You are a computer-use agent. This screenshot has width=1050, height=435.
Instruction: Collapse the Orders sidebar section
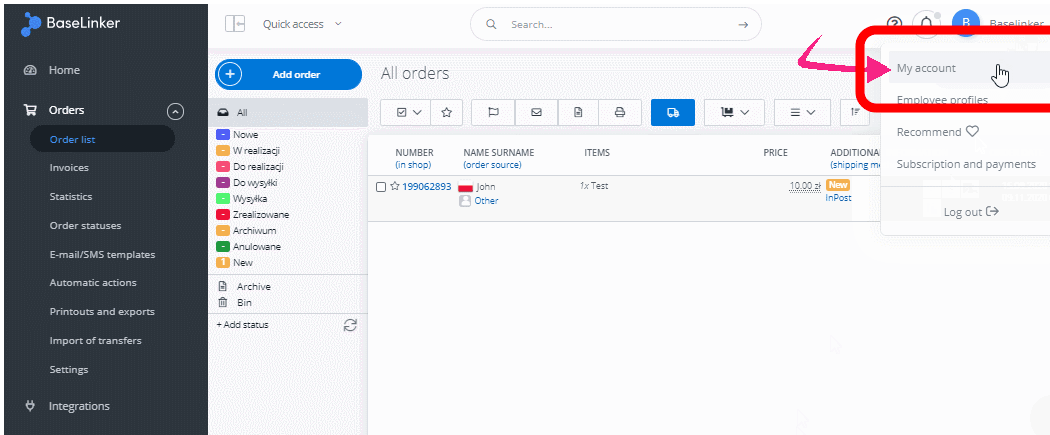(175, 111)
